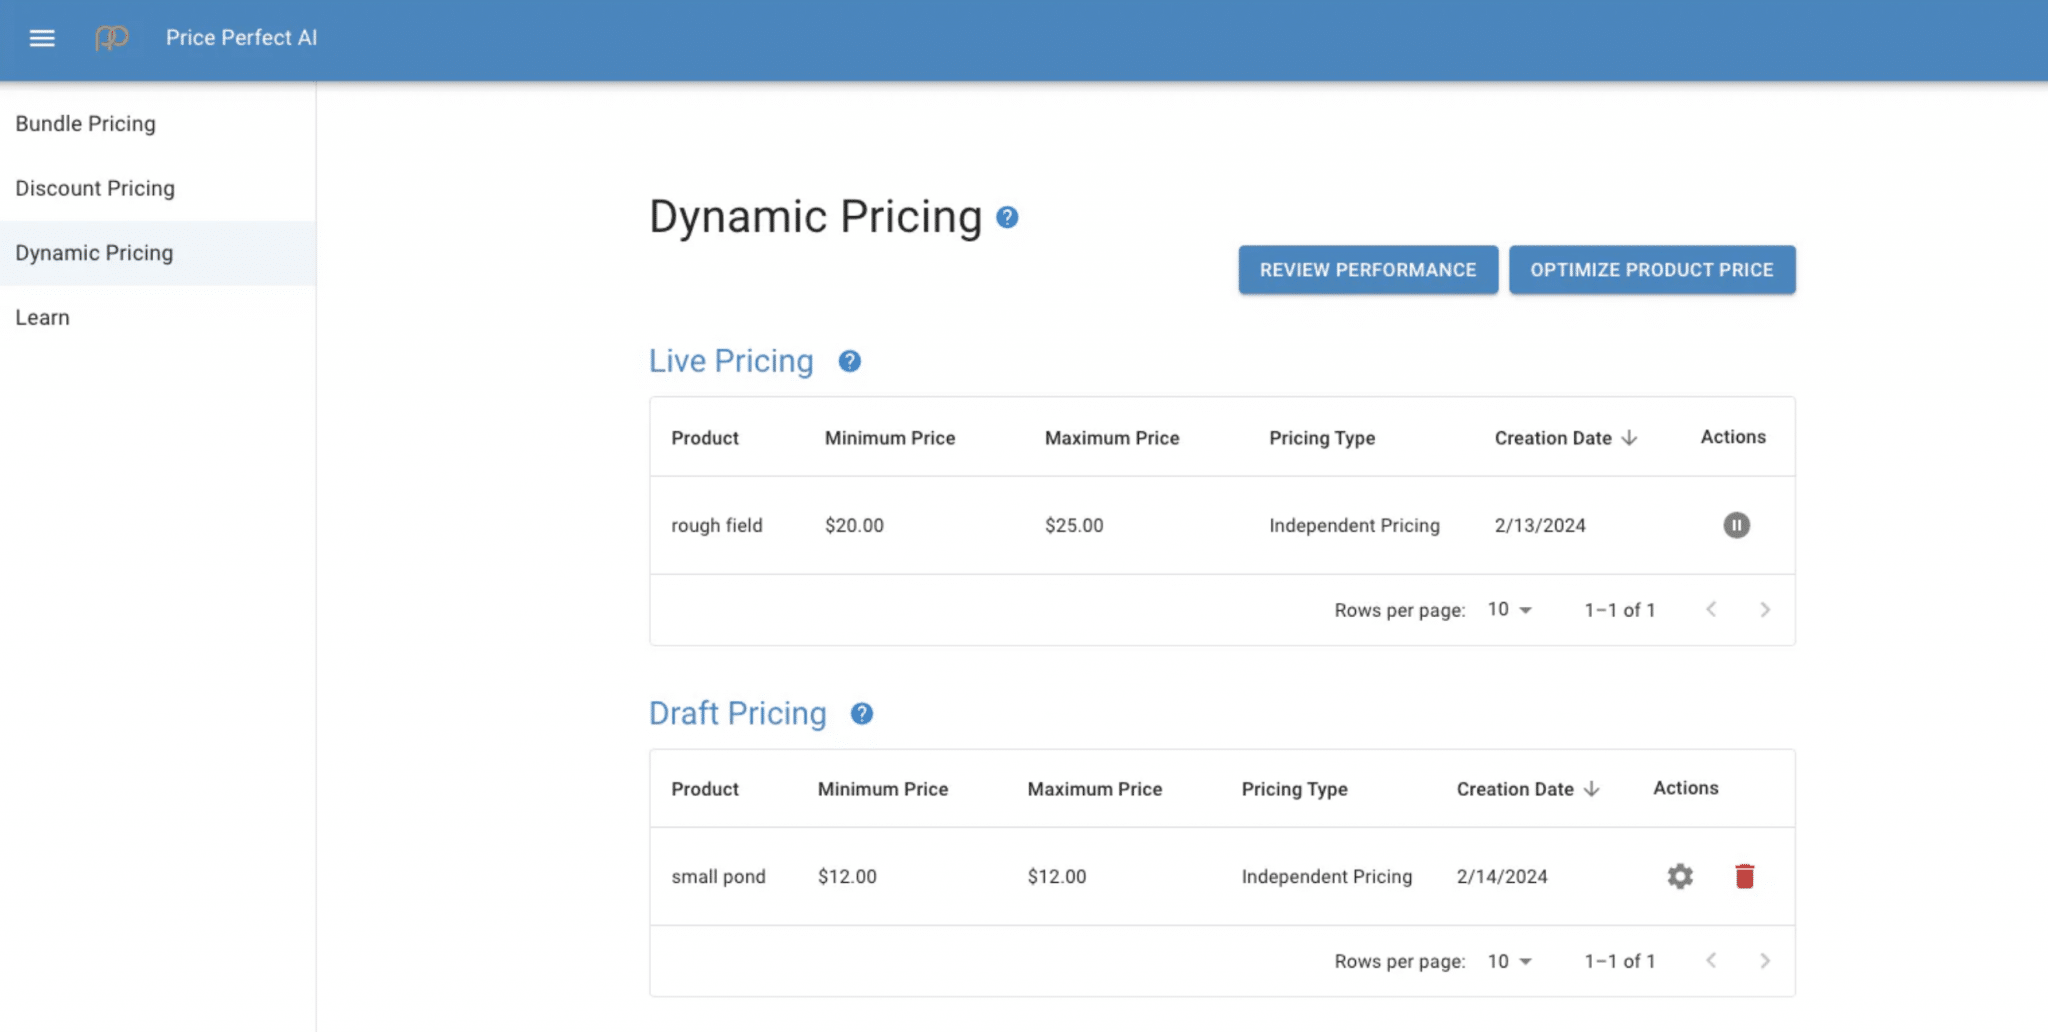The height and width of the screenshot is (1032, 2048).
Task: Go to next page in Draft Pricing table
Action: point(1765,960)
